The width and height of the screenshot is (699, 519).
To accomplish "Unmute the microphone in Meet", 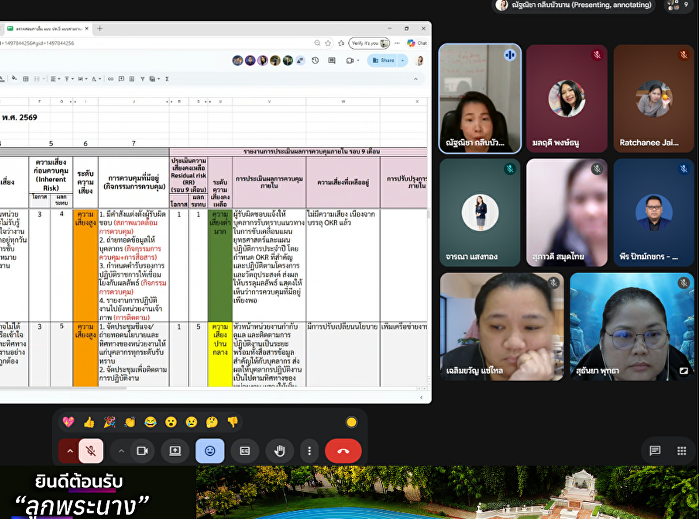I will tap(91, 451).
